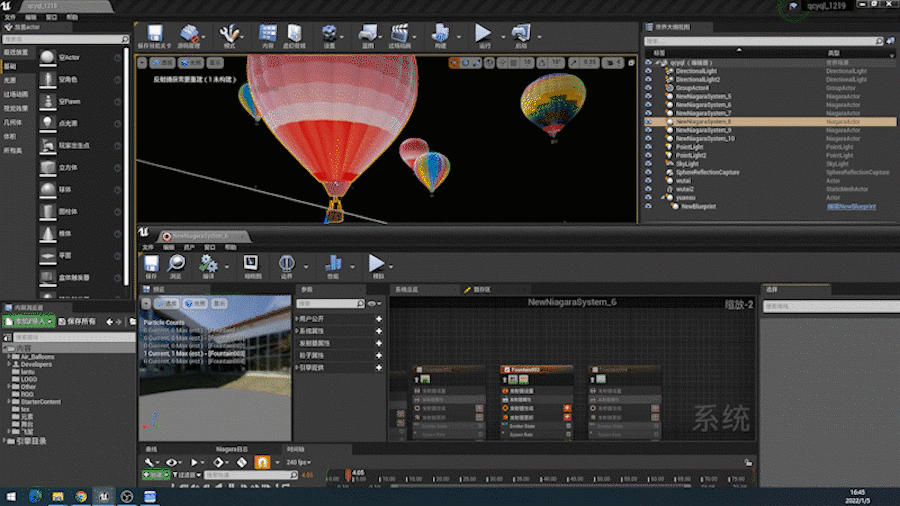Image resolution: width=900 pixels, height=506 pixels.
Task: Click the Settings gear toolbar icon
Action: (x=329, y=33)
